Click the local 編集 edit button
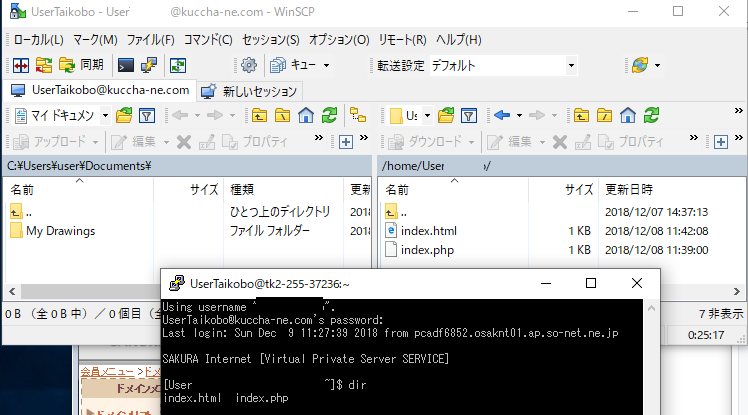Viewport: 748px width, 415px height. [x=134, y=142]
